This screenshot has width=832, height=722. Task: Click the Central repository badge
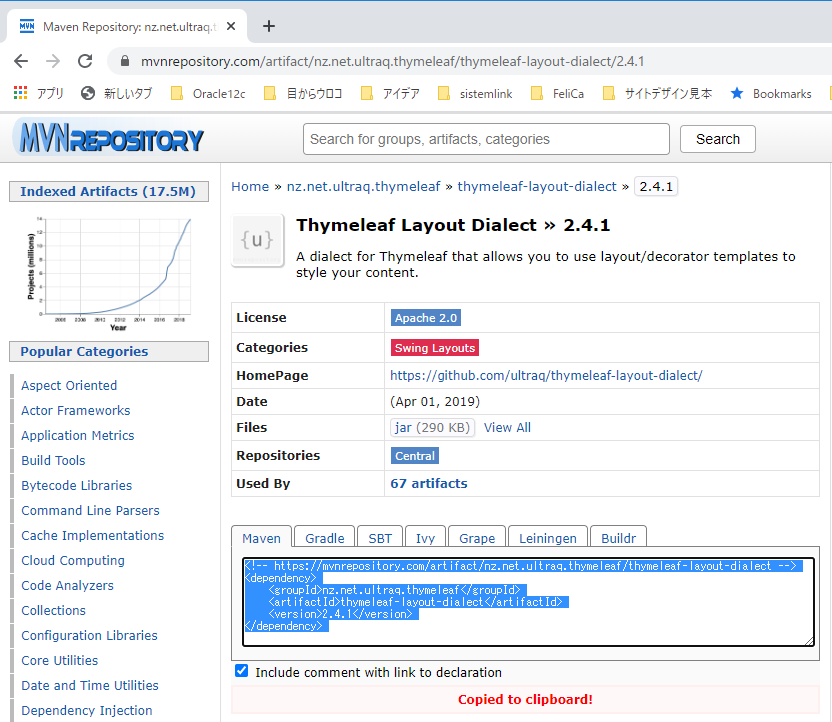point(414,456)
